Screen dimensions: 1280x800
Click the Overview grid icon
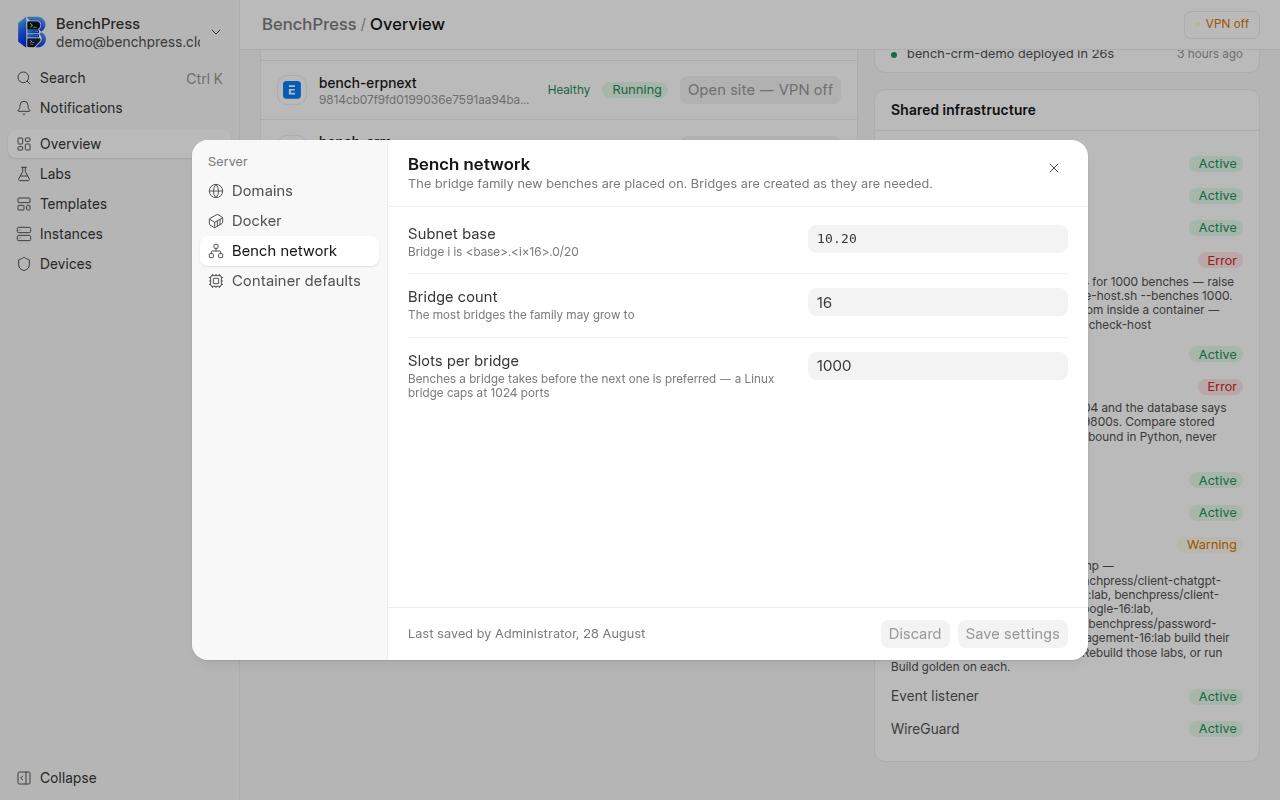coord(24,144)
